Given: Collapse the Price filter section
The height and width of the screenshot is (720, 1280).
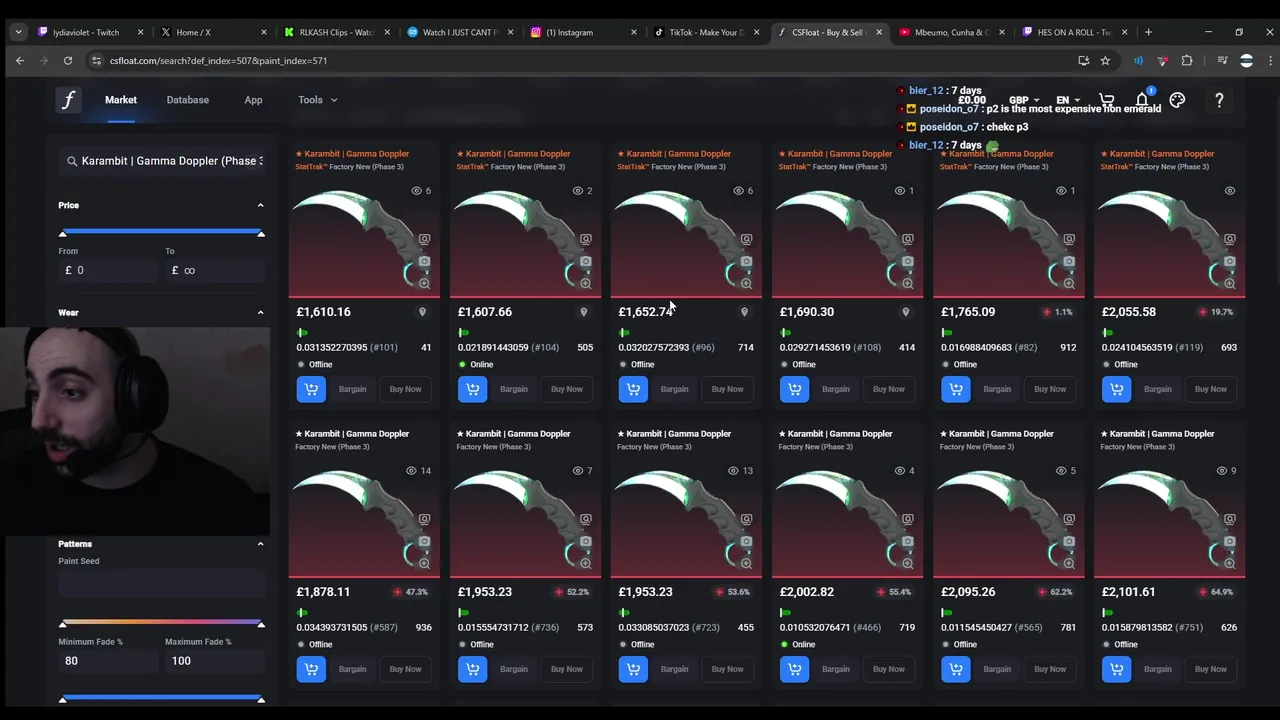Looking at the screenshot, I should pos(260,206).
